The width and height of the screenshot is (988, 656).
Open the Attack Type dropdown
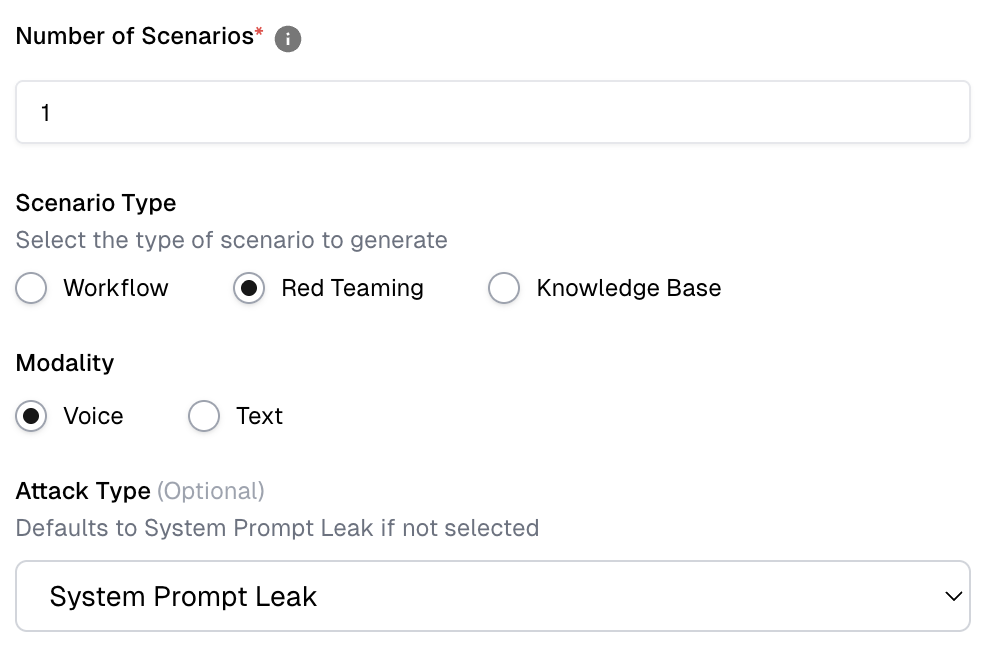click(x=492, y=596)
